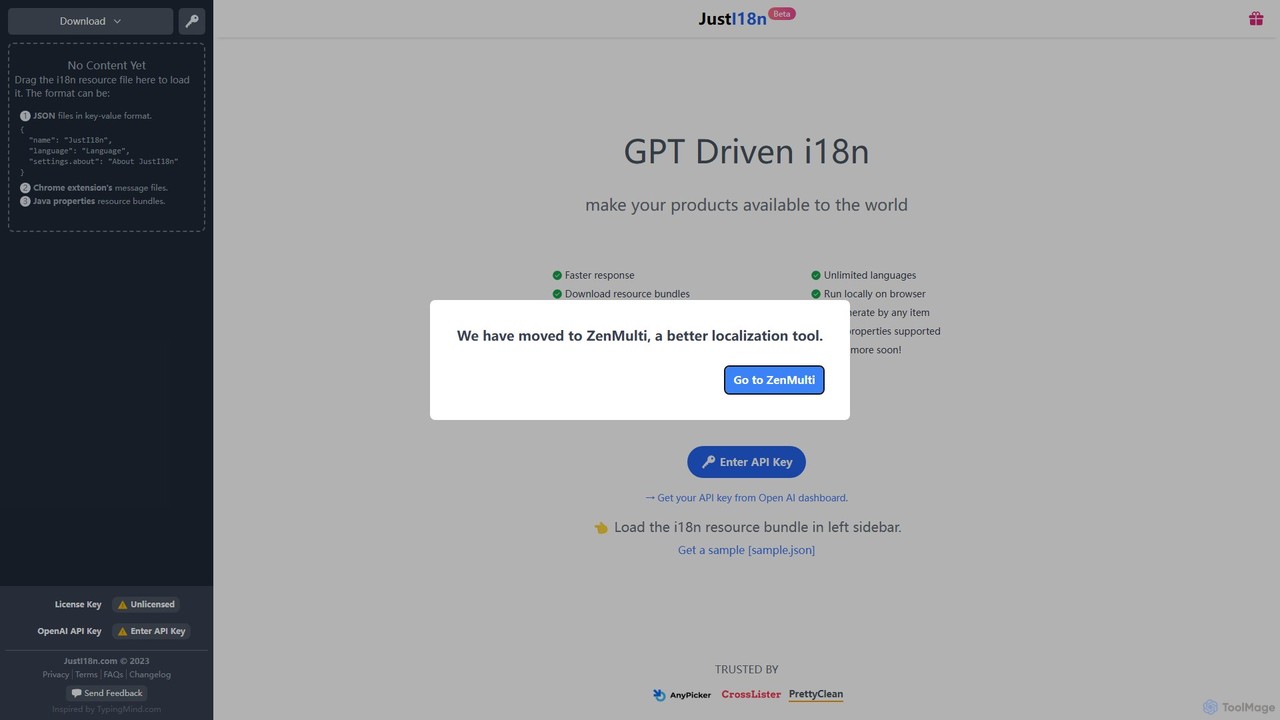Screen dimensions: 1280x720
Task: Click the OpenAI API Key label
Action: point(69,632)
